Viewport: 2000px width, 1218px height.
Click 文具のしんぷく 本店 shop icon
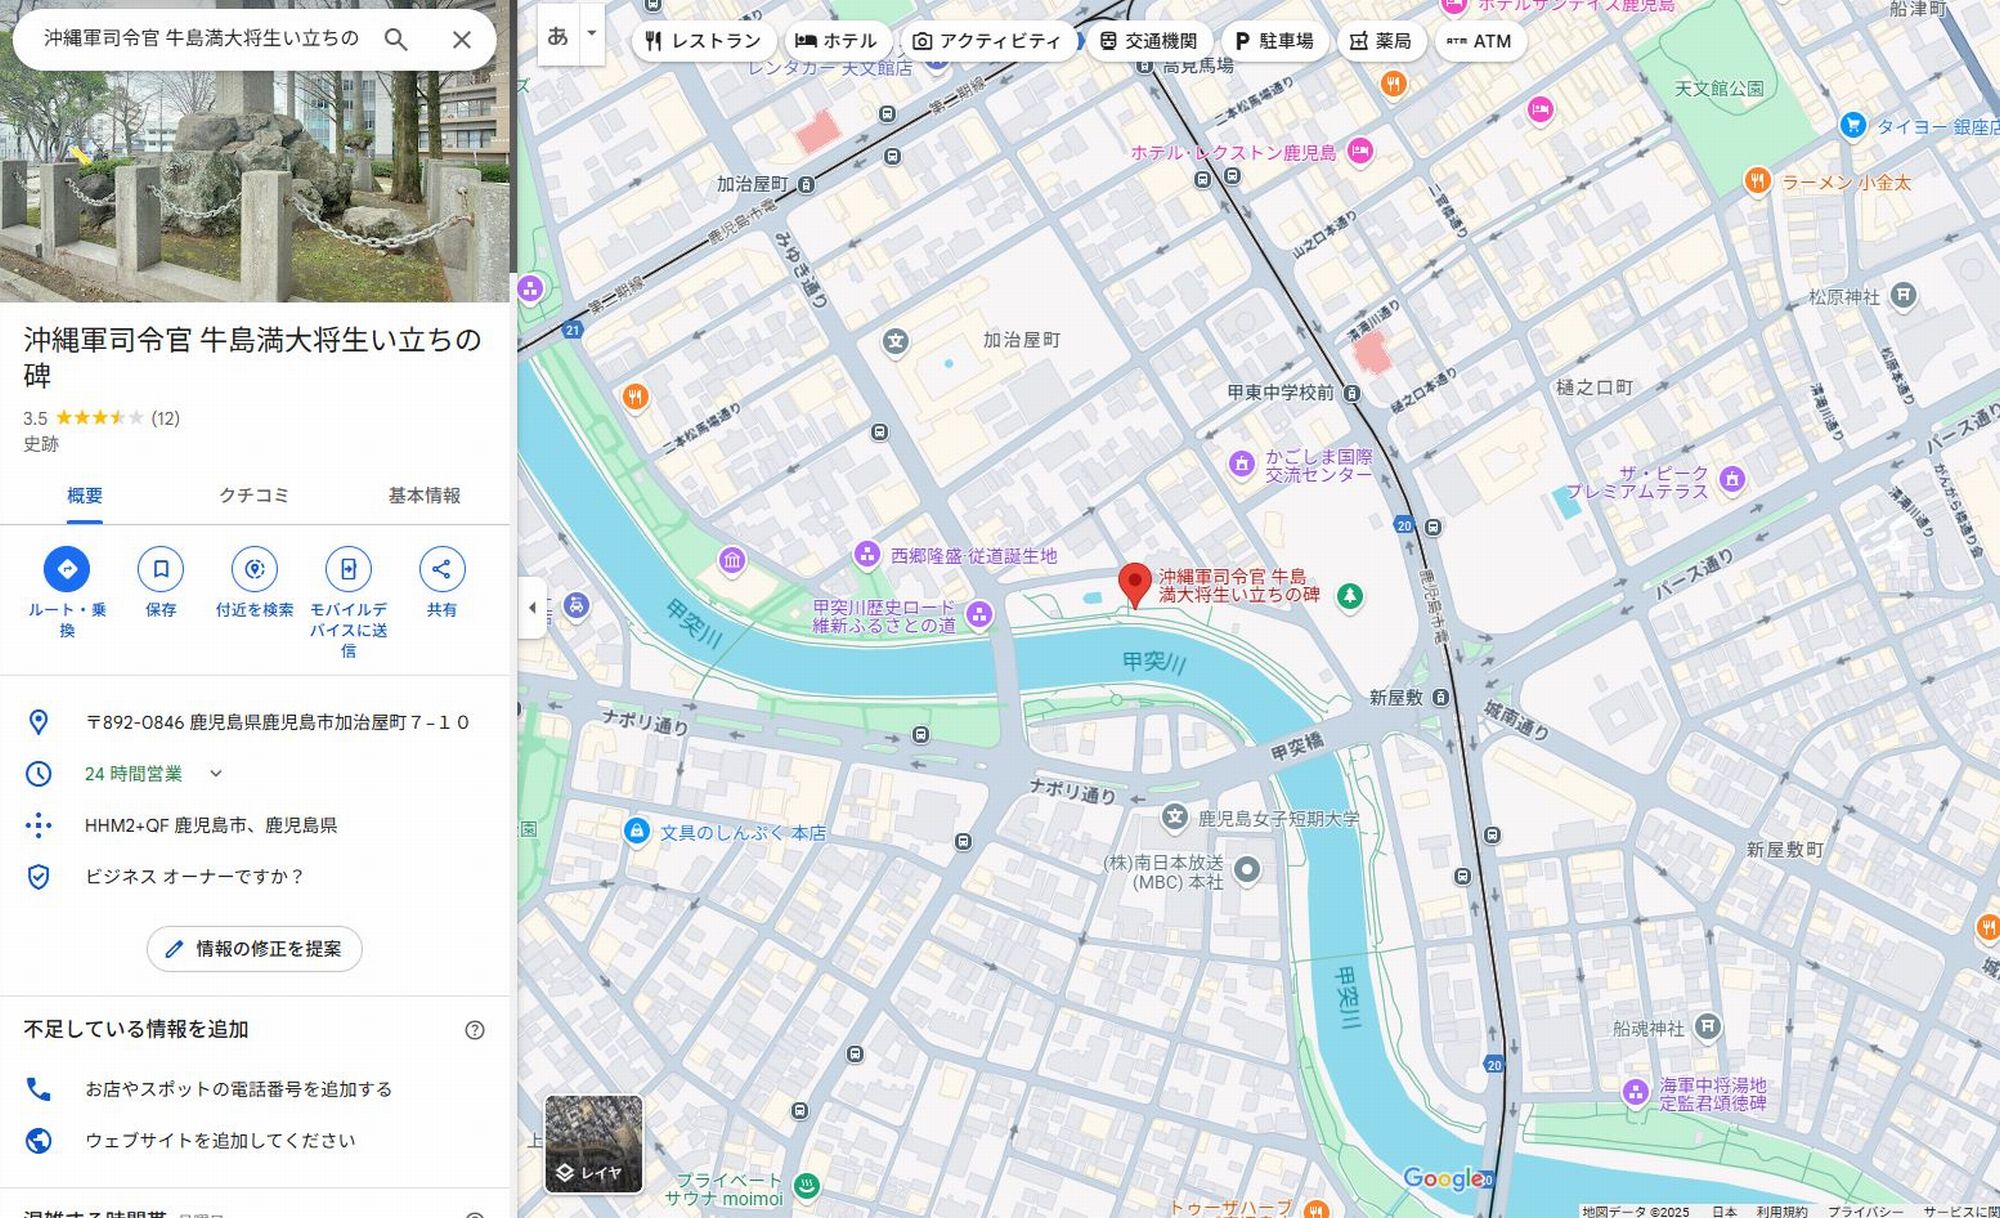[x=636, y=830]
